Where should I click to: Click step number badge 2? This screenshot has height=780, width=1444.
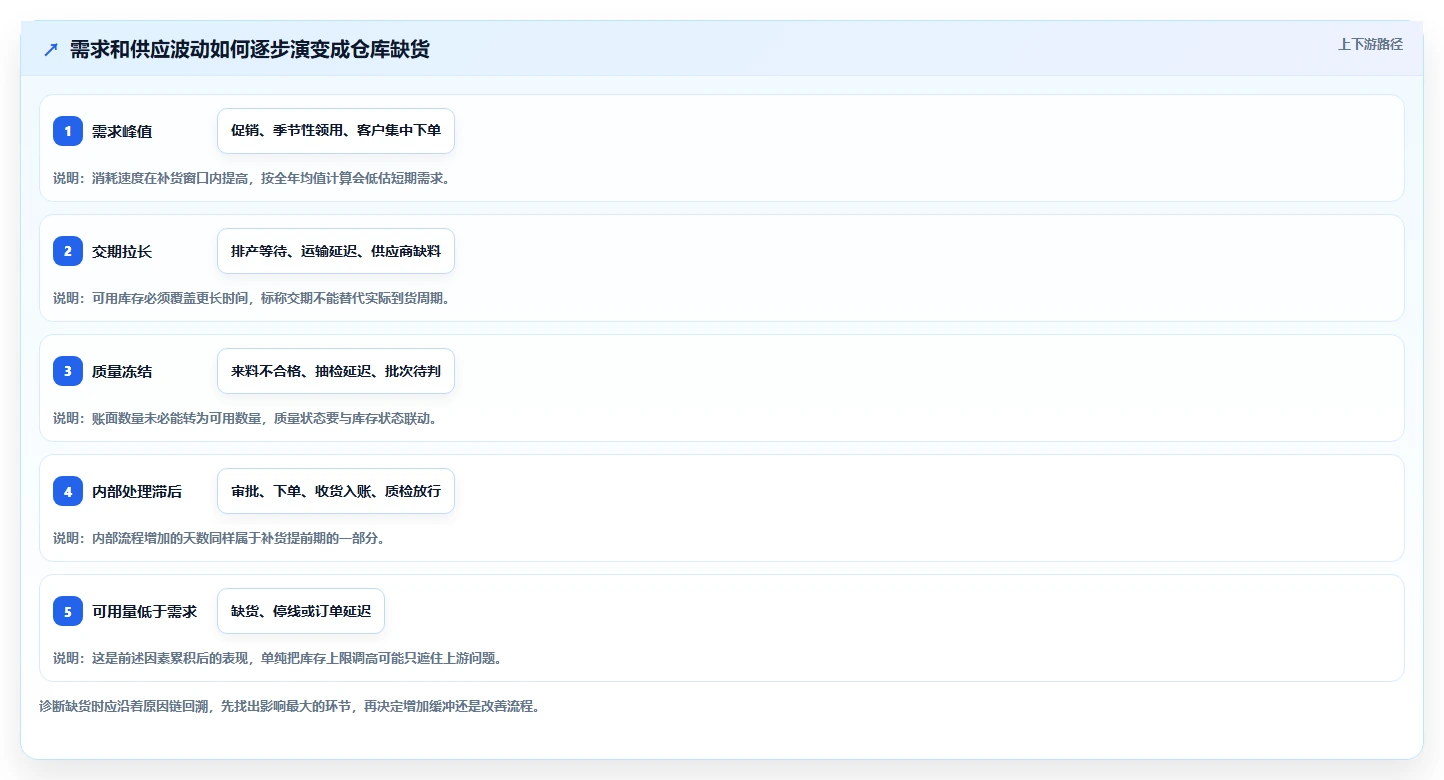[x=68, y=251]
